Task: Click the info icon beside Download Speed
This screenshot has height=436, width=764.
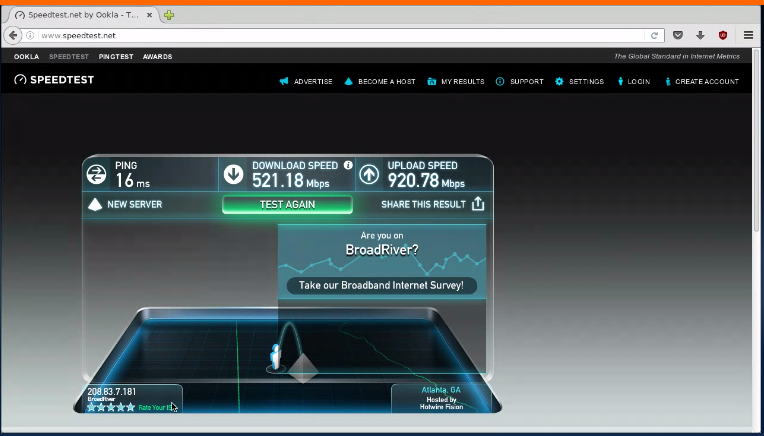Action: coord(348,165)
